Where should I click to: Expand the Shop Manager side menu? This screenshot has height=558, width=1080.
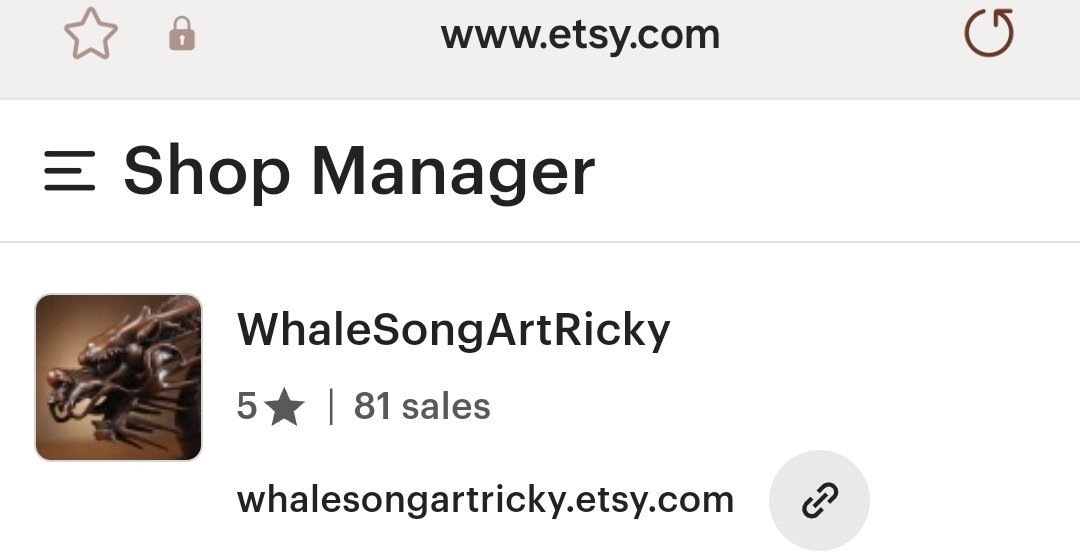pos(70,171)
